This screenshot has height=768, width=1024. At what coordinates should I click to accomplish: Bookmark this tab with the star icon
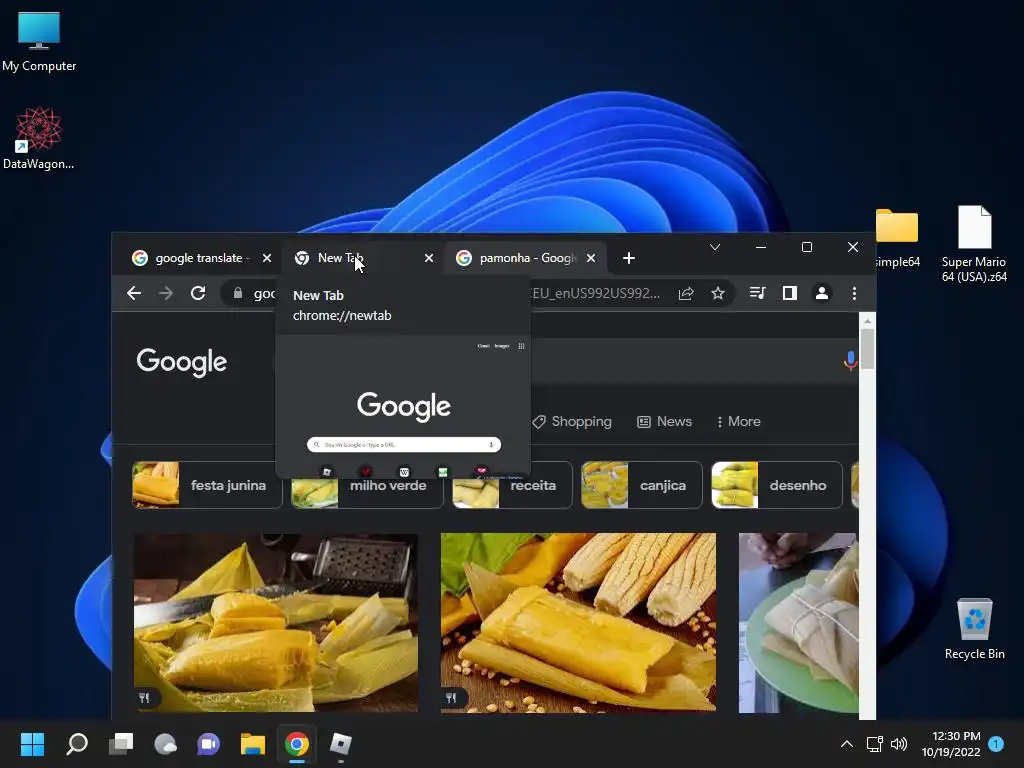pos(718,293)
